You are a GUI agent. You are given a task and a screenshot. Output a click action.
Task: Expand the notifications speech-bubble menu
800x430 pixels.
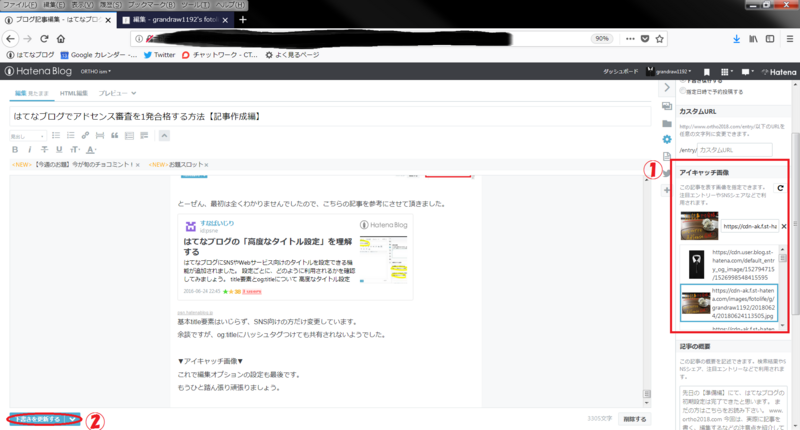[747, 72]
